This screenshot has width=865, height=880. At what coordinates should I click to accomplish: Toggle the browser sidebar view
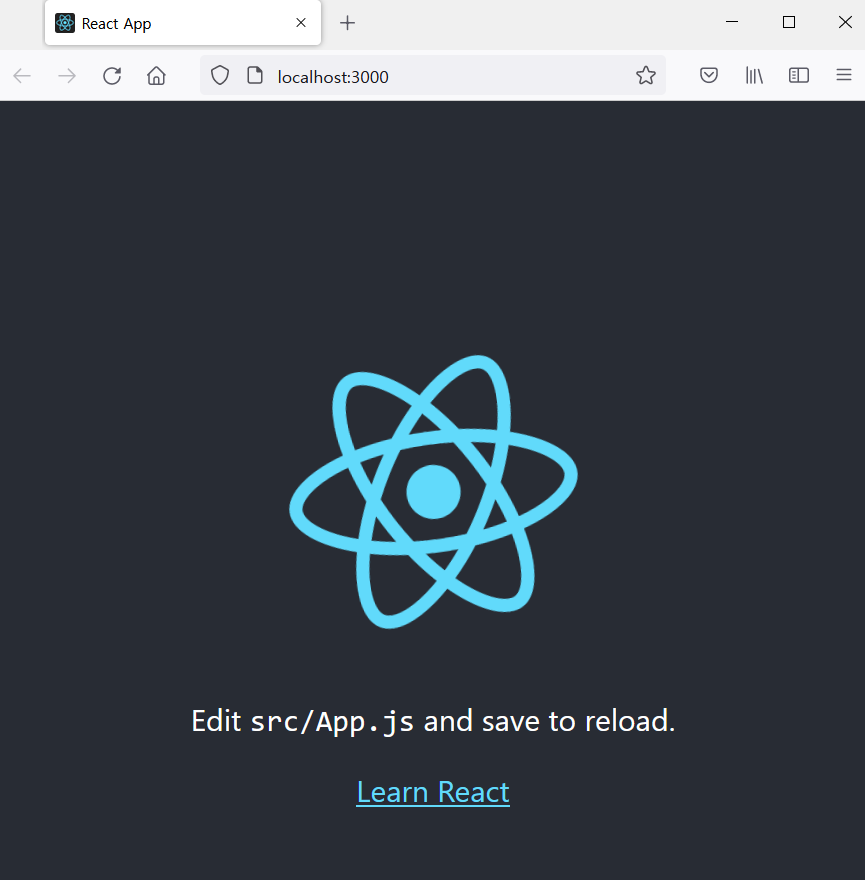point(799,76)
